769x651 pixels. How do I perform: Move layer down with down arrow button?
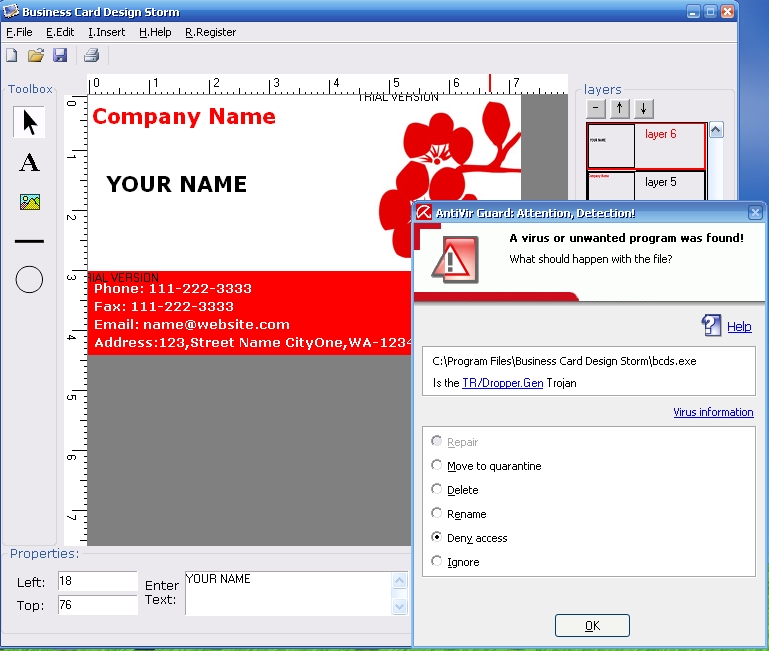(643, 108)
